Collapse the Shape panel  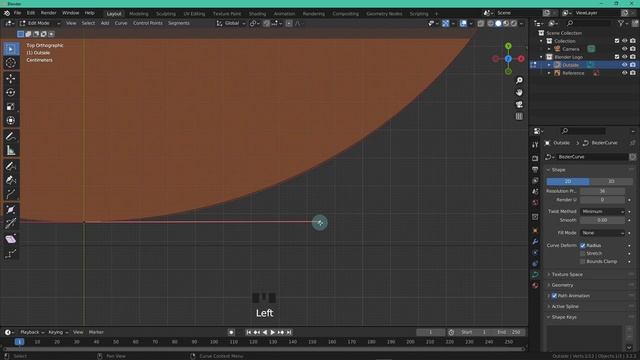(558, 170)
